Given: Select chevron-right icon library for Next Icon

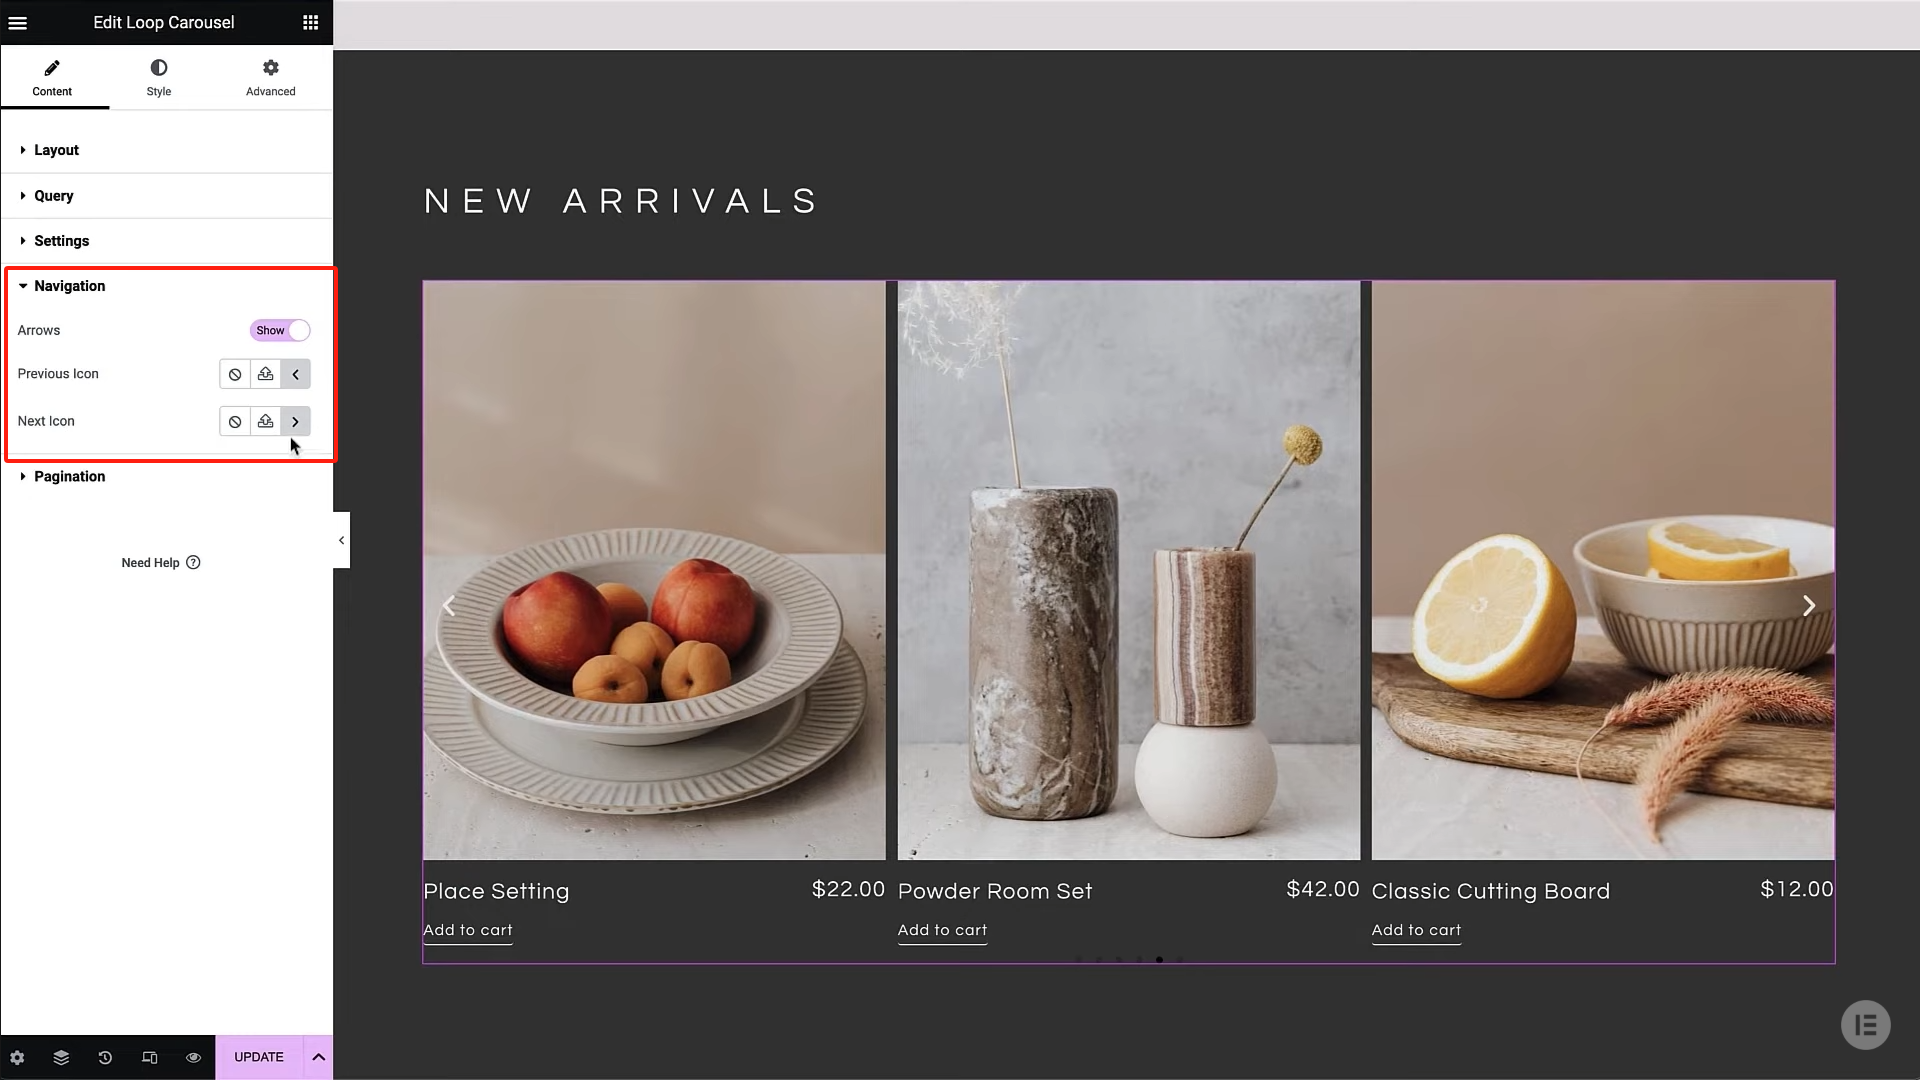Looking at the screenshot, I should [295, 421].
